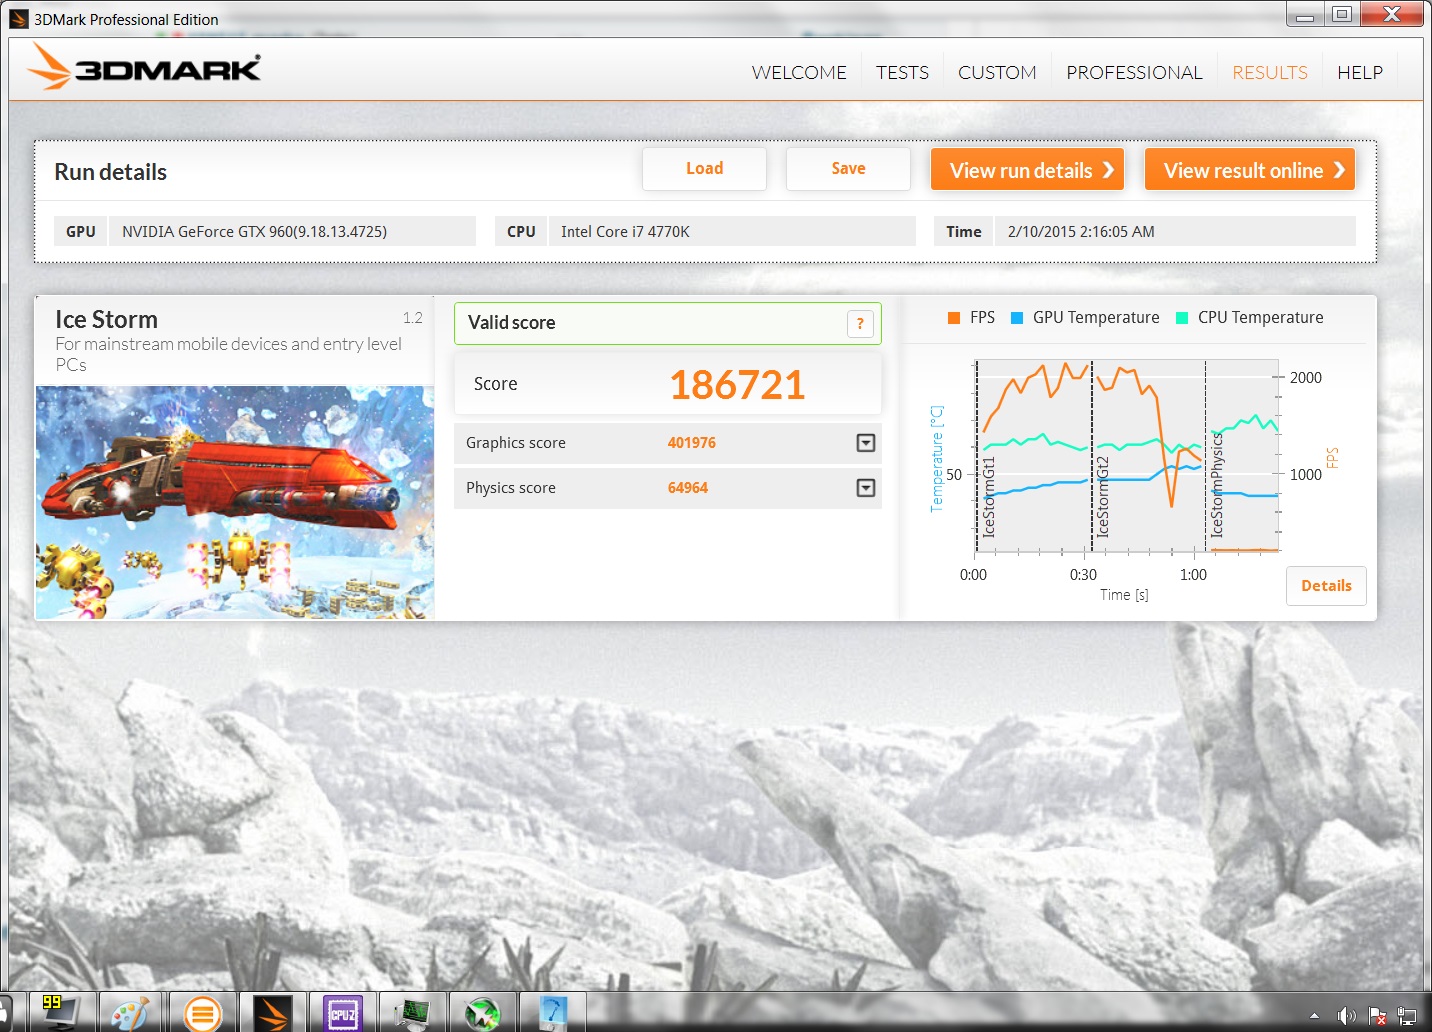Click the green CPU Temperature legend swatch

1182,318
